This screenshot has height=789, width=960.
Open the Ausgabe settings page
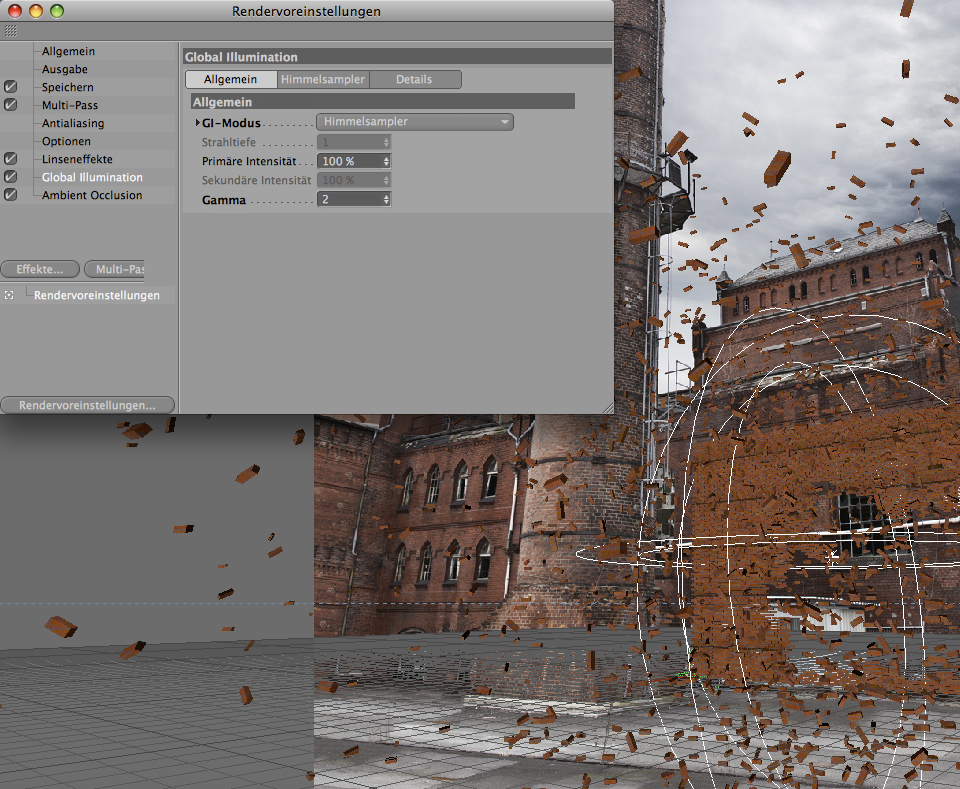tap(64, 69)
